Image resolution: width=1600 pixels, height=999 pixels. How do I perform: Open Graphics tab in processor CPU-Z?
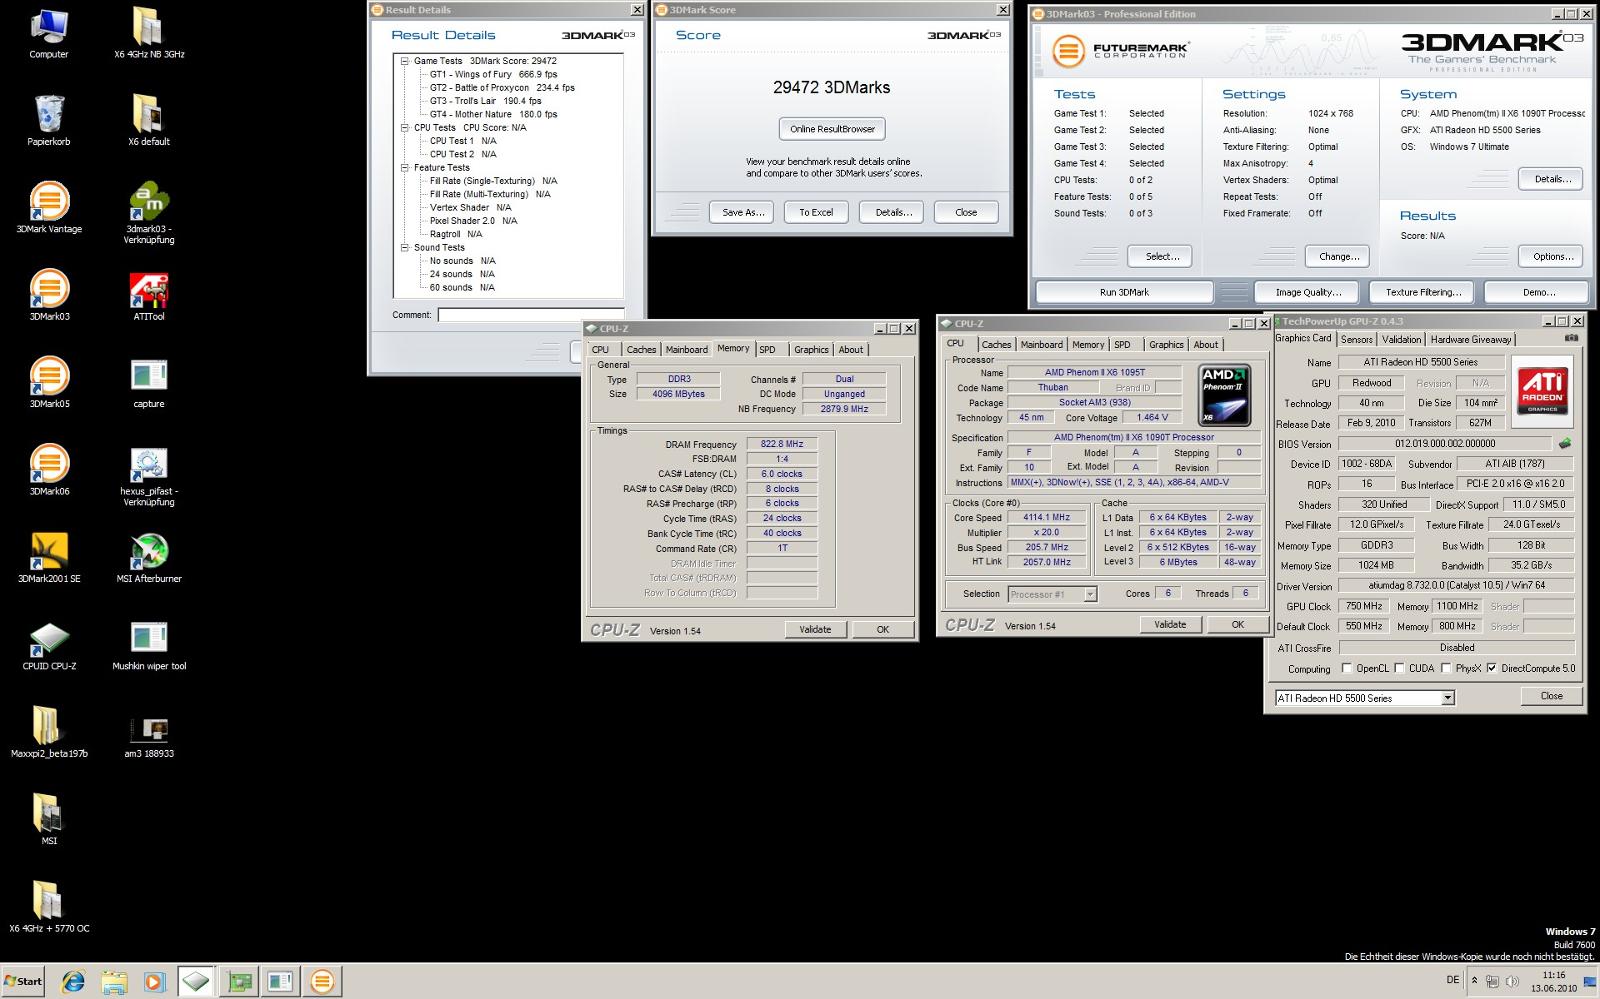1166,345
